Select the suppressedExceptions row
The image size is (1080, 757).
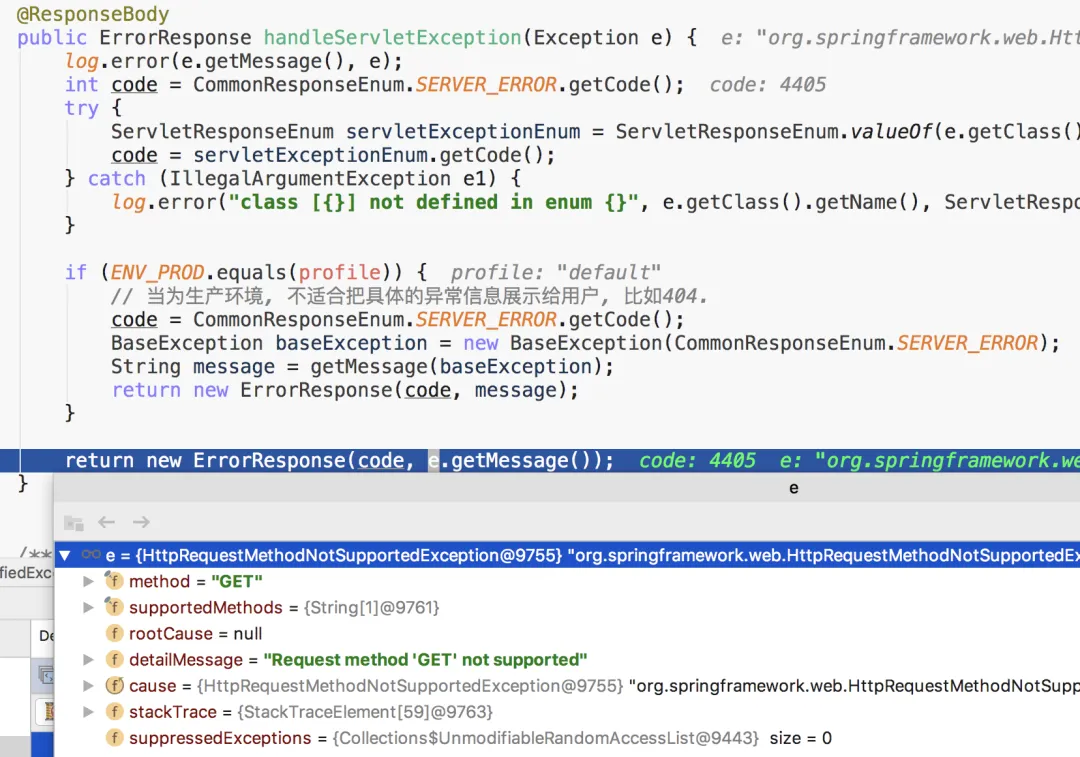point(567,738)
